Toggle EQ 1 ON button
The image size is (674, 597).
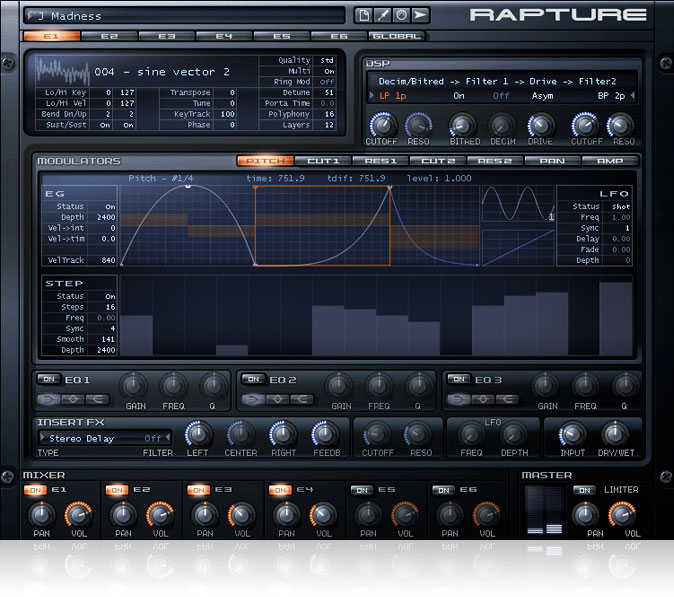[x=49, y=379]
